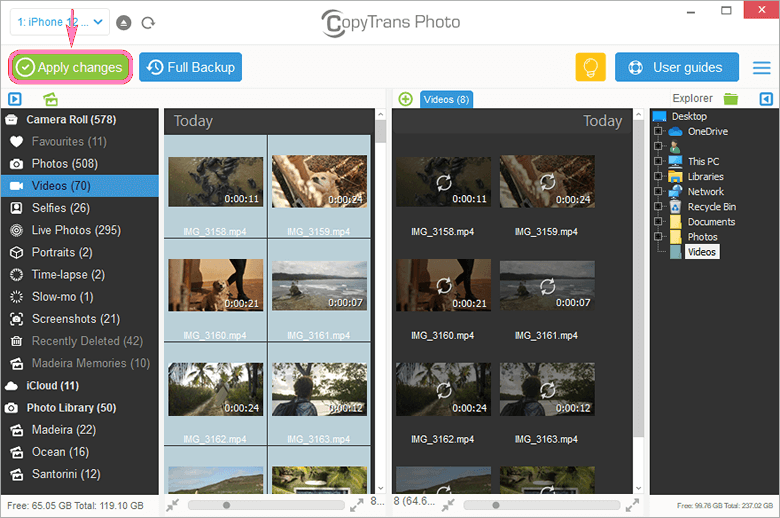Screen dimensions: 780x518
Task: Click the refresh device icon
Action: tap(148, 22)
